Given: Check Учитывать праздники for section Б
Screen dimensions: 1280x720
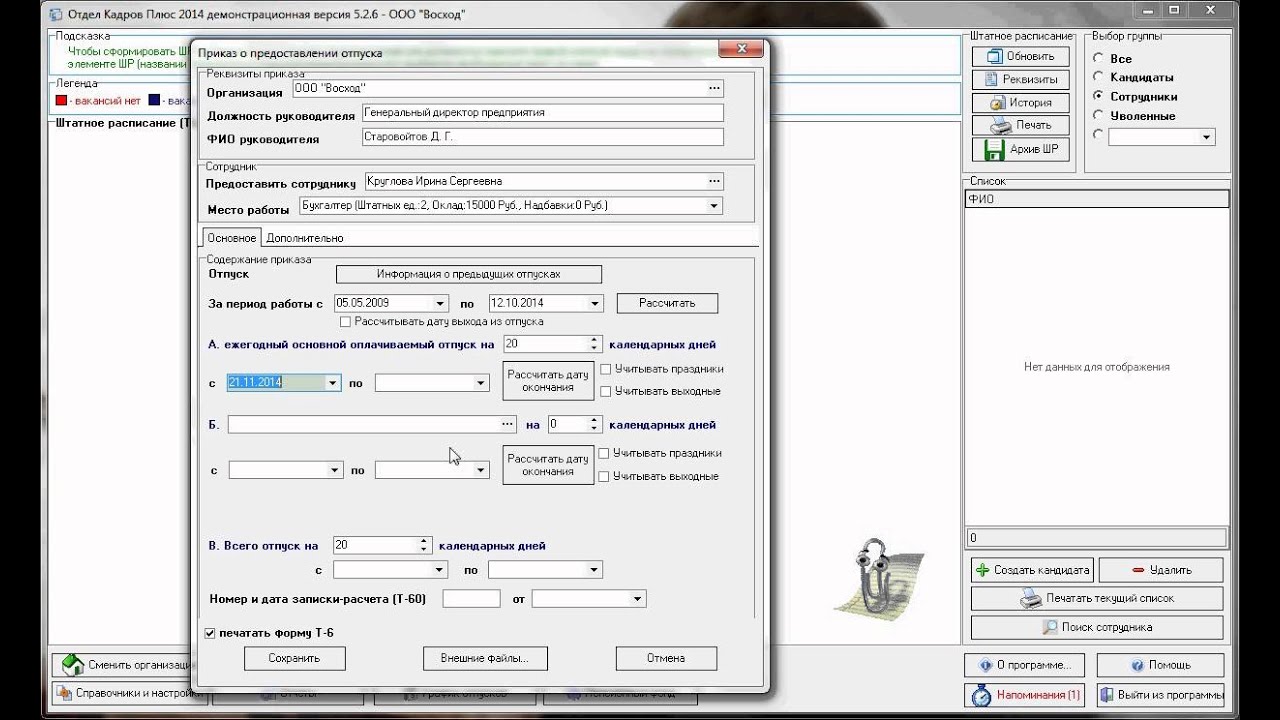Looking at the screenshot, I should [x=603, y=453].
